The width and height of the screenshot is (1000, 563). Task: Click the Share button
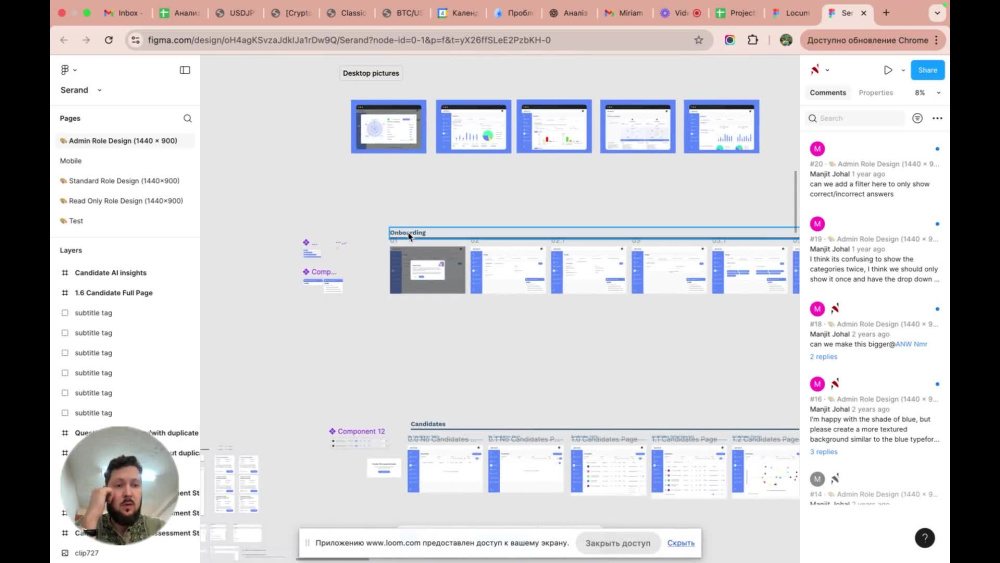point(927,70)
